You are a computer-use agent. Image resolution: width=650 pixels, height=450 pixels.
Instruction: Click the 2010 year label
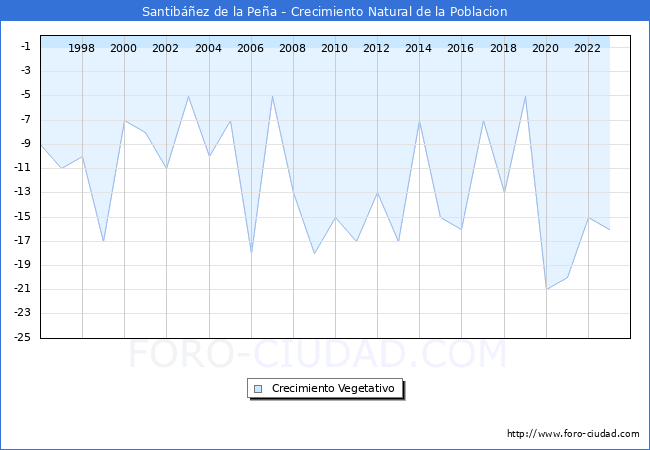pyautogui.click(x=335, y=48)
